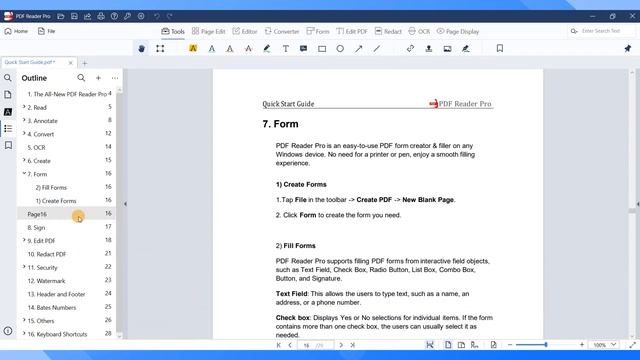Switch to the Redact tab
Viewport: 640px width, 360px height.
click(388, 31)
